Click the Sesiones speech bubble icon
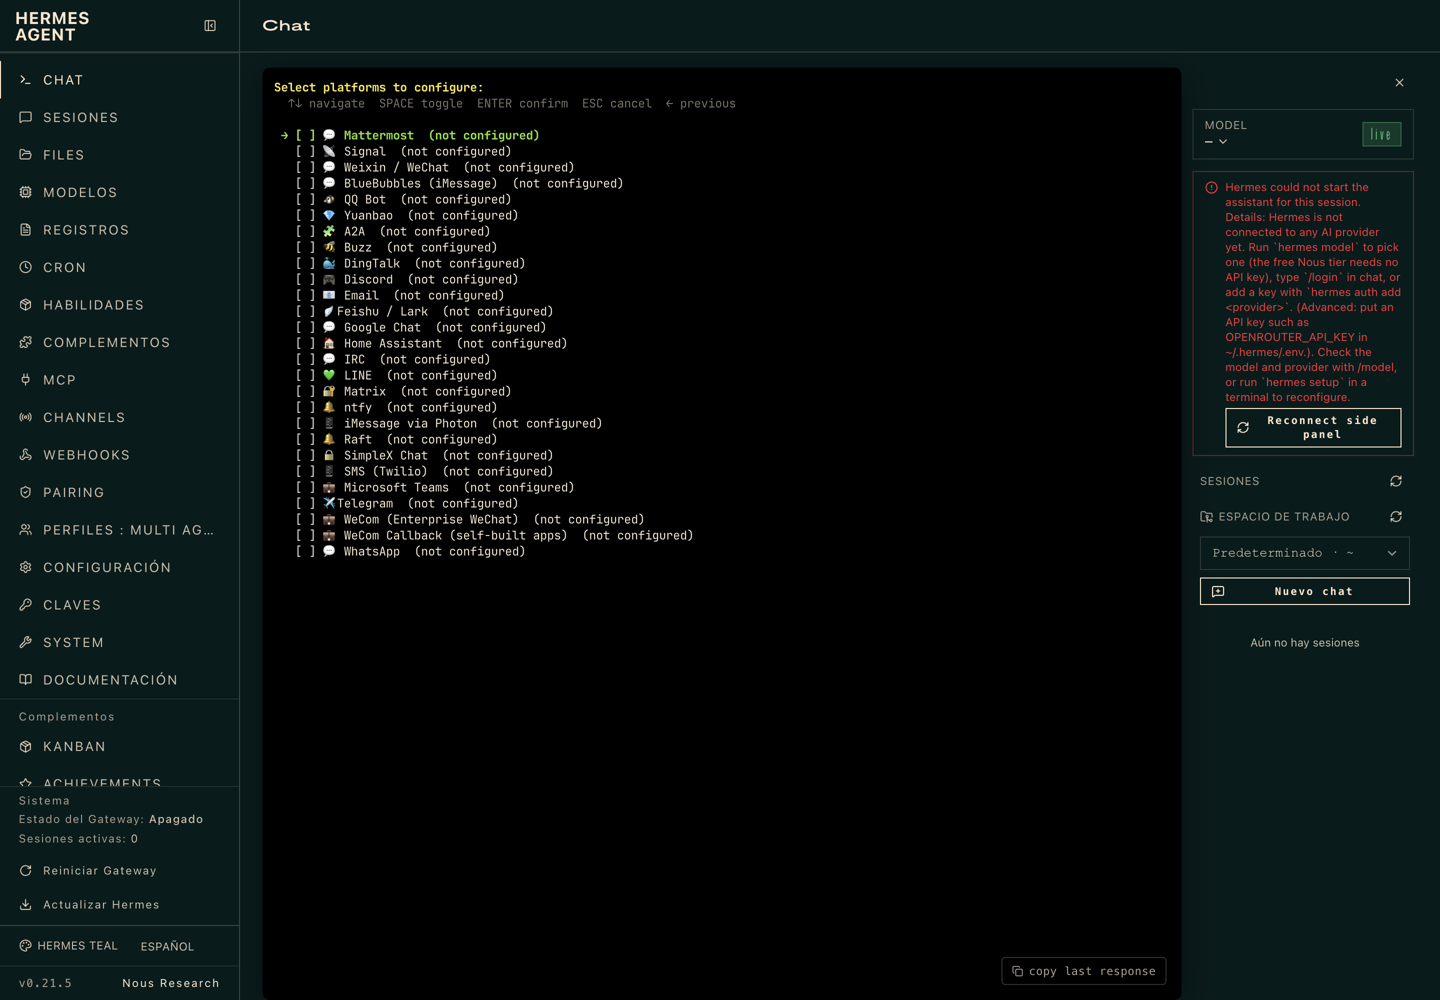Image resolution: width=1440 pixels, height=1000 pixels. pyautogui.click(x=26, y=117)
